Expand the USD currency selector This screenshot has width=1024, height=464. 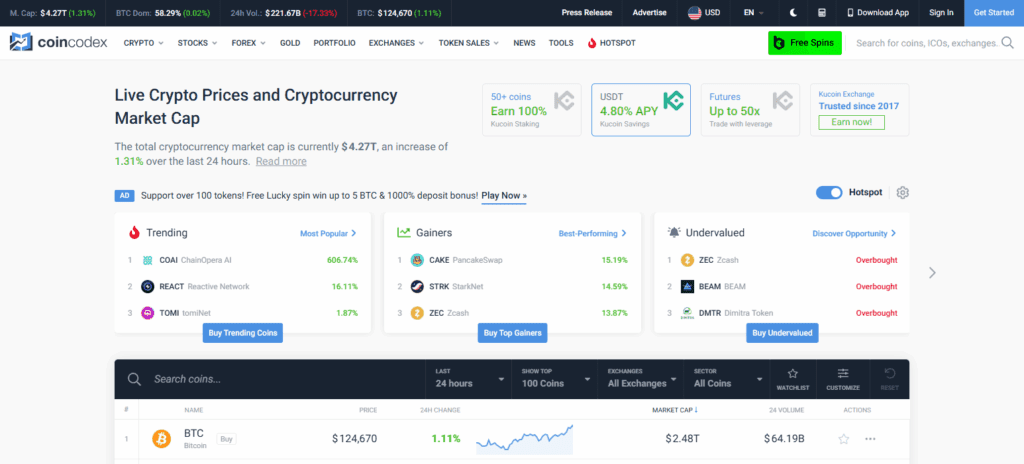705,13
